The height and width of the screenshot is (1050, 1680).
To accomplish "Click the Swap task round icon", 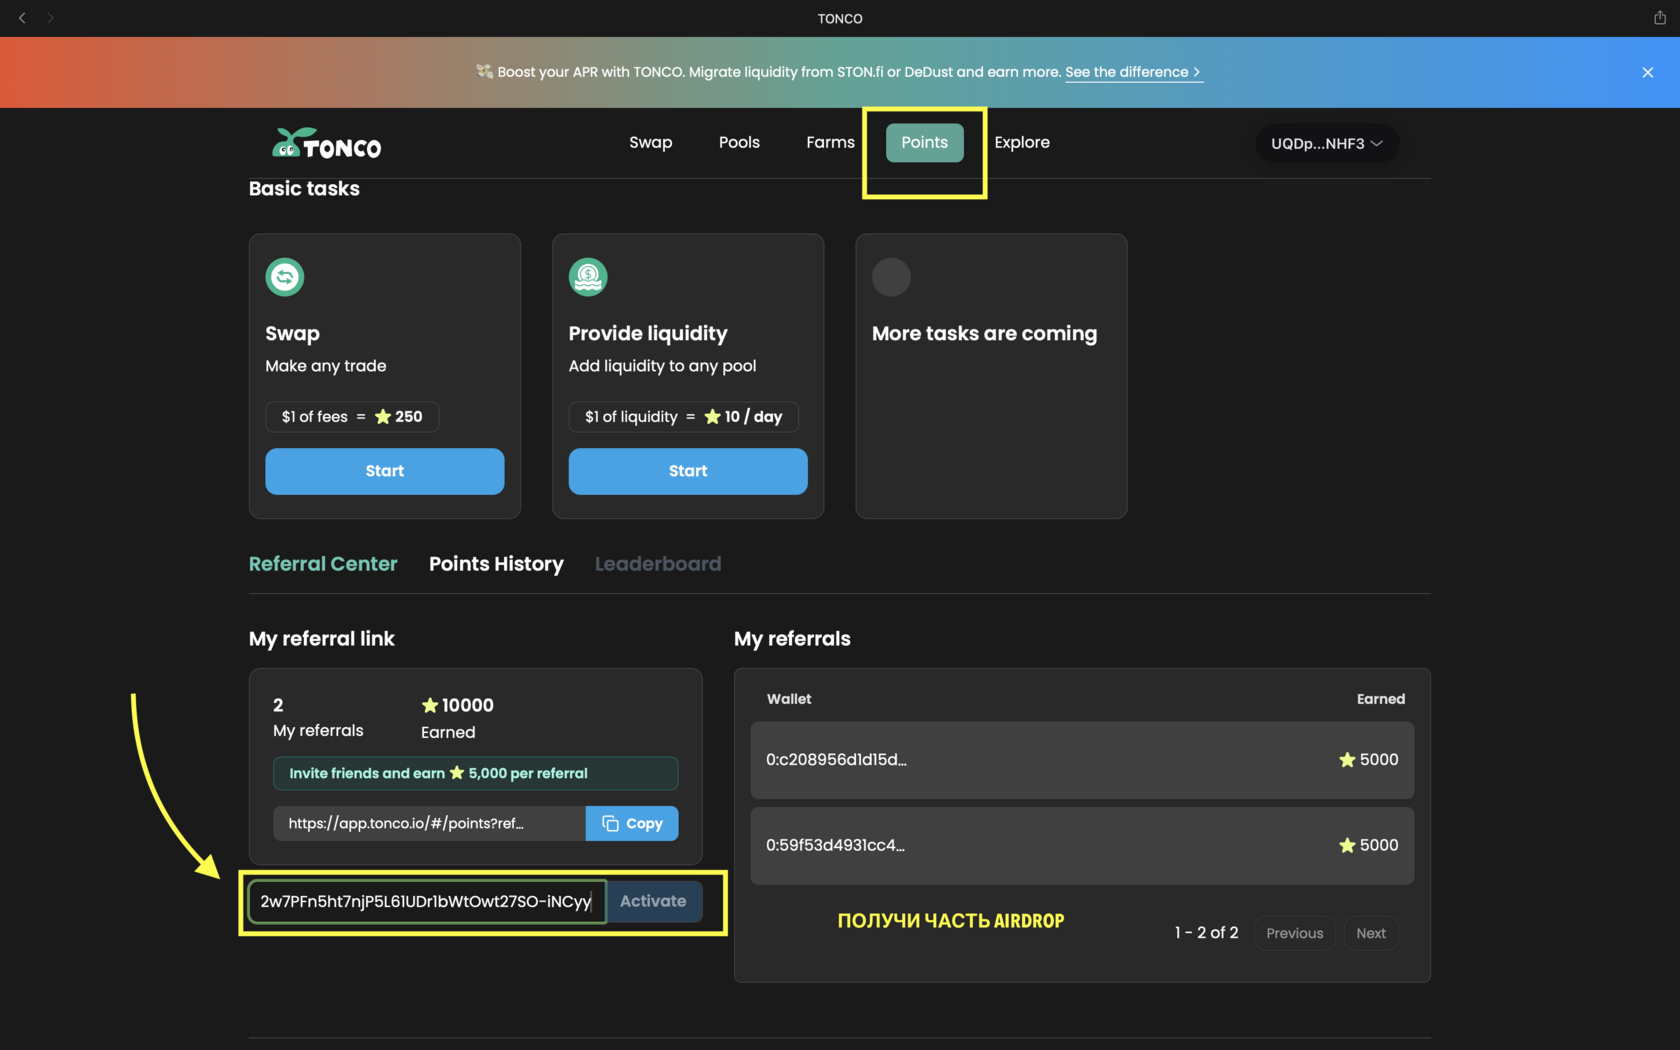I will [285, 277].
